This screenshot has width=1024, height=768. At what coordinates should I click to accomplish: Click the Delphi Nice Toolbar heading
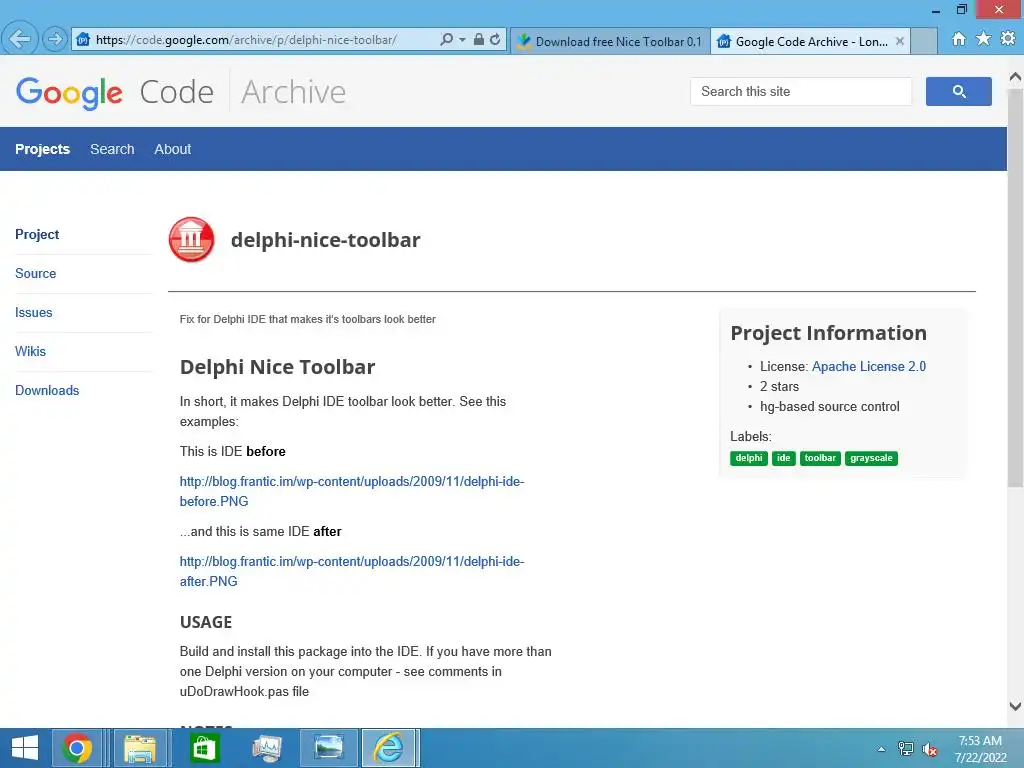(278, 367)
